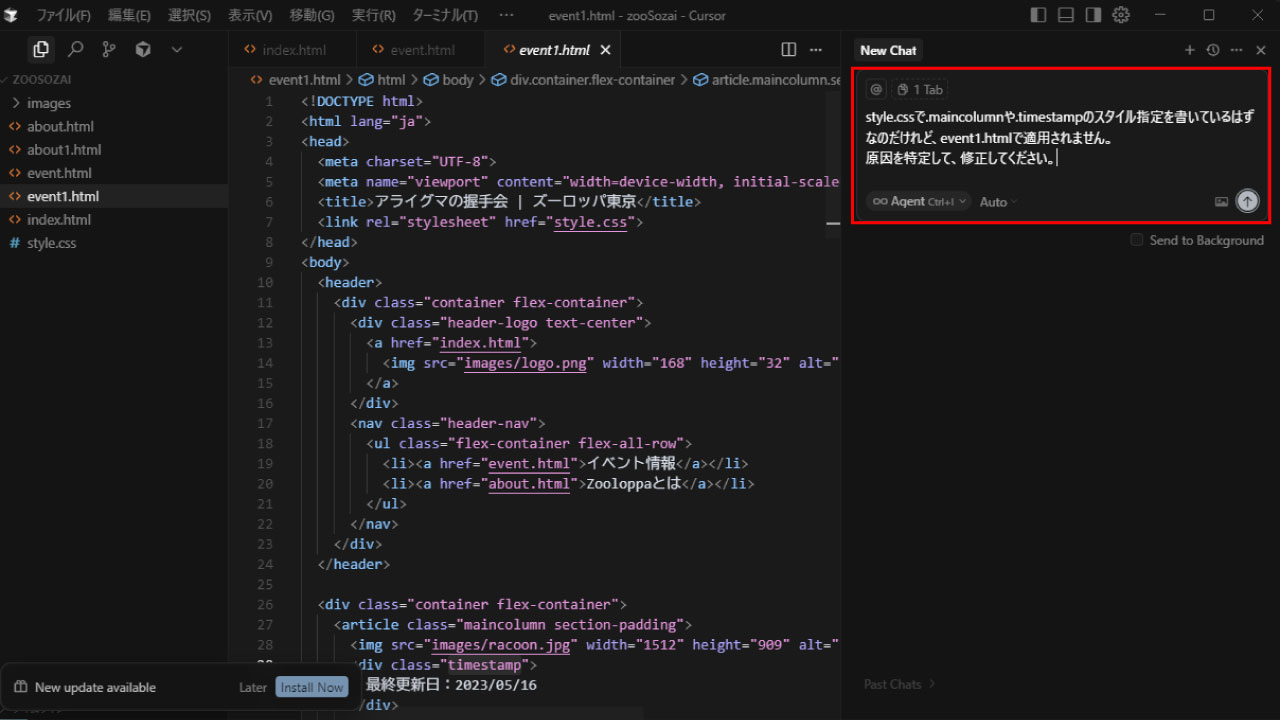Click the style.css link in code
The width and height of the screenshot is (1280, 720).
(x=590, y=222)
